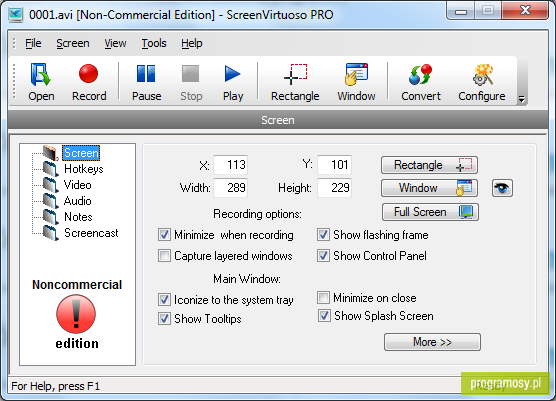Click the 'Main Window:' label
The height and width of the screenshot is (401, 556).
pyautogui.click(x=247, y=279)
